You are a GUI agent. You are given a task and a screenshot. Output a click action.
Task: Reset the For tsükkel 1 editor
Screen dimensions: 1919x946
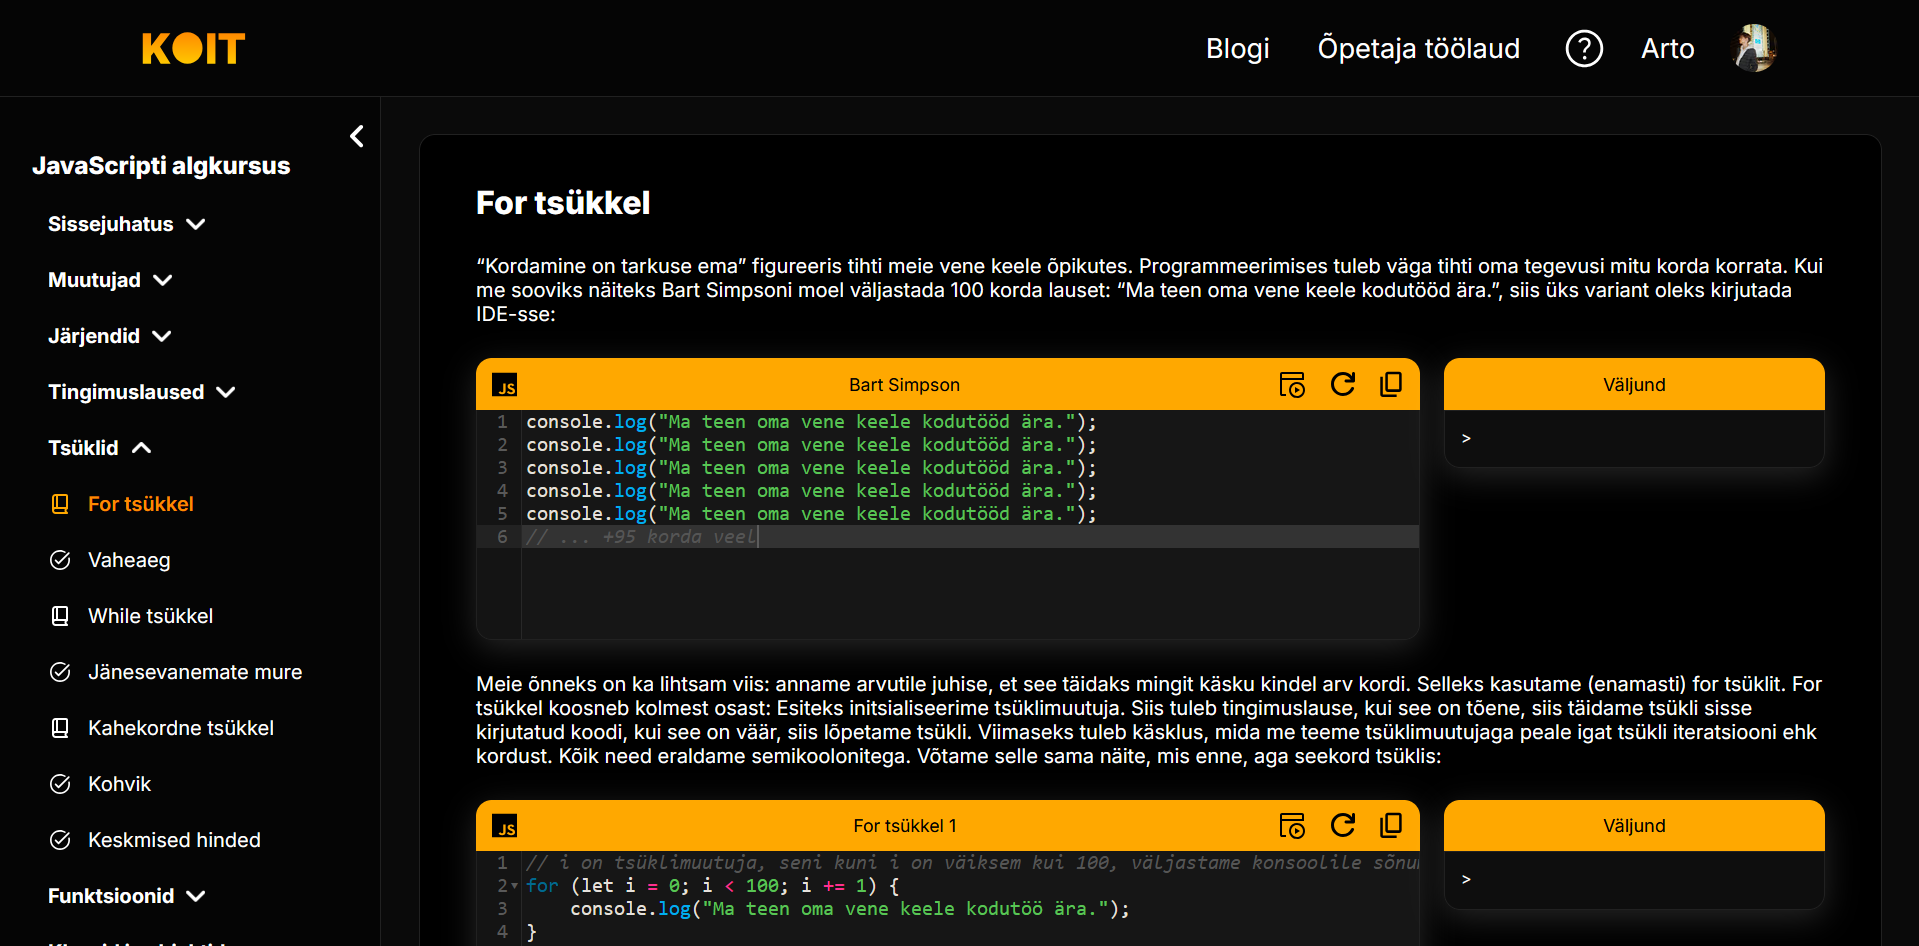click(x=1342, y=826)
